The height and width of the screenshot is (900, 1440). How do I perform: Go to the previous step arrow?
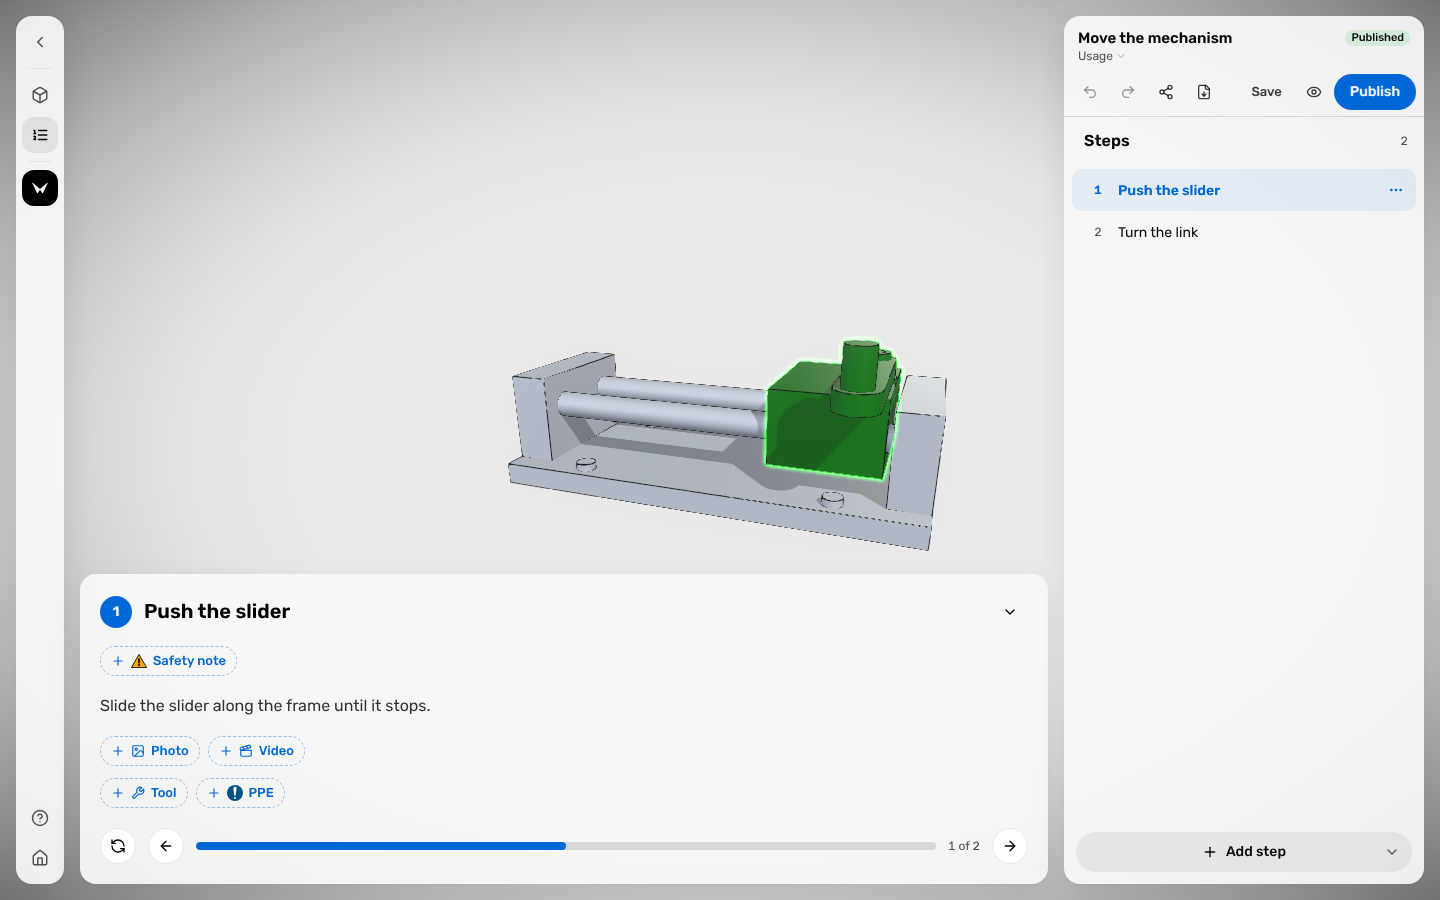tap(166, 846)
